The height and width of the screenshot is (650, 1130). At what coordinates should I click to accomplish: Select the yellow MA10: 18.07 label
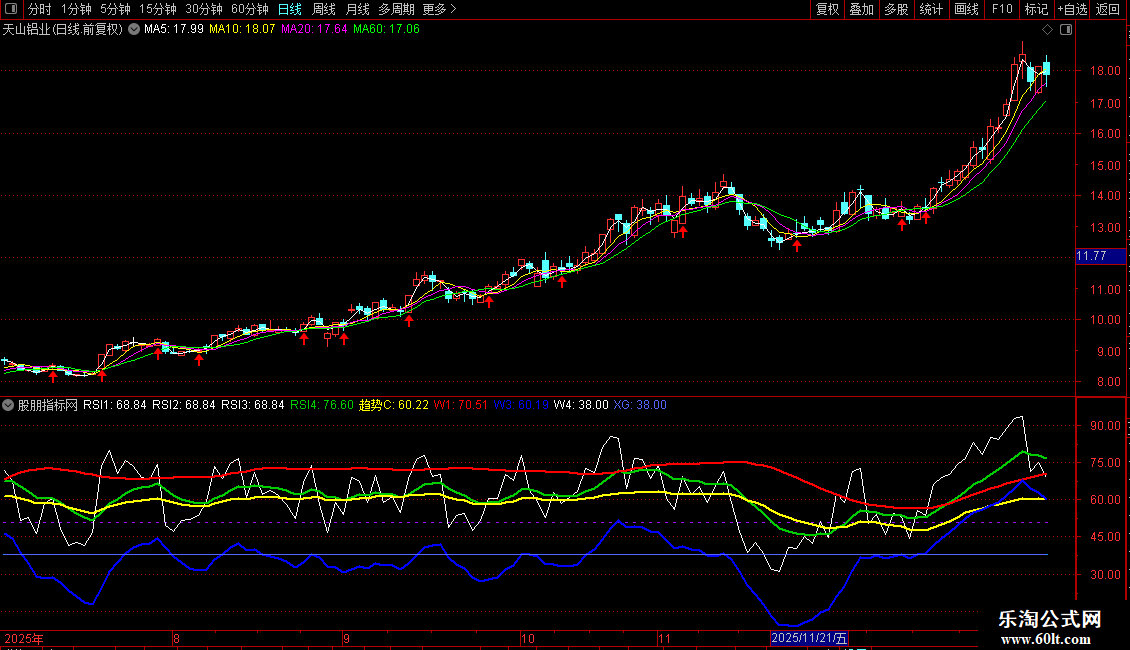click(x=242, y=30)
